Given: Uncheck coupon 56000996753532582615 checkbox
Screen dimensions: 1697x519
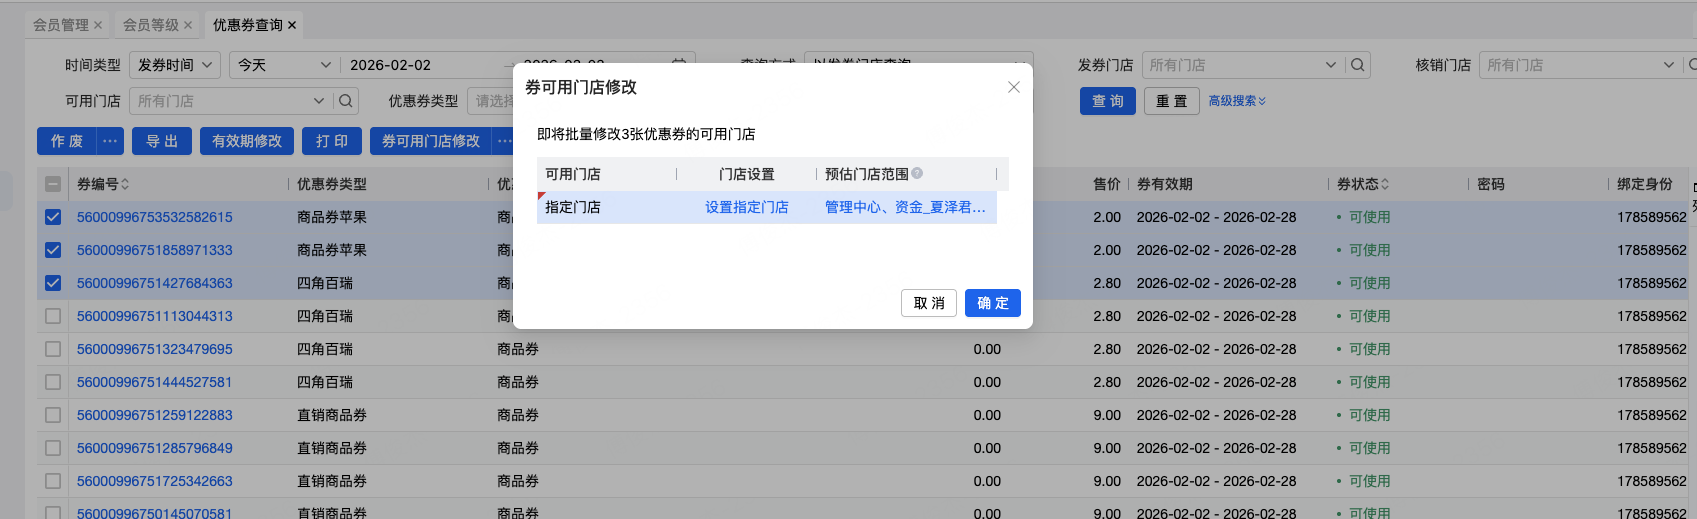Looking at the screenshot, I should point(53,217).
